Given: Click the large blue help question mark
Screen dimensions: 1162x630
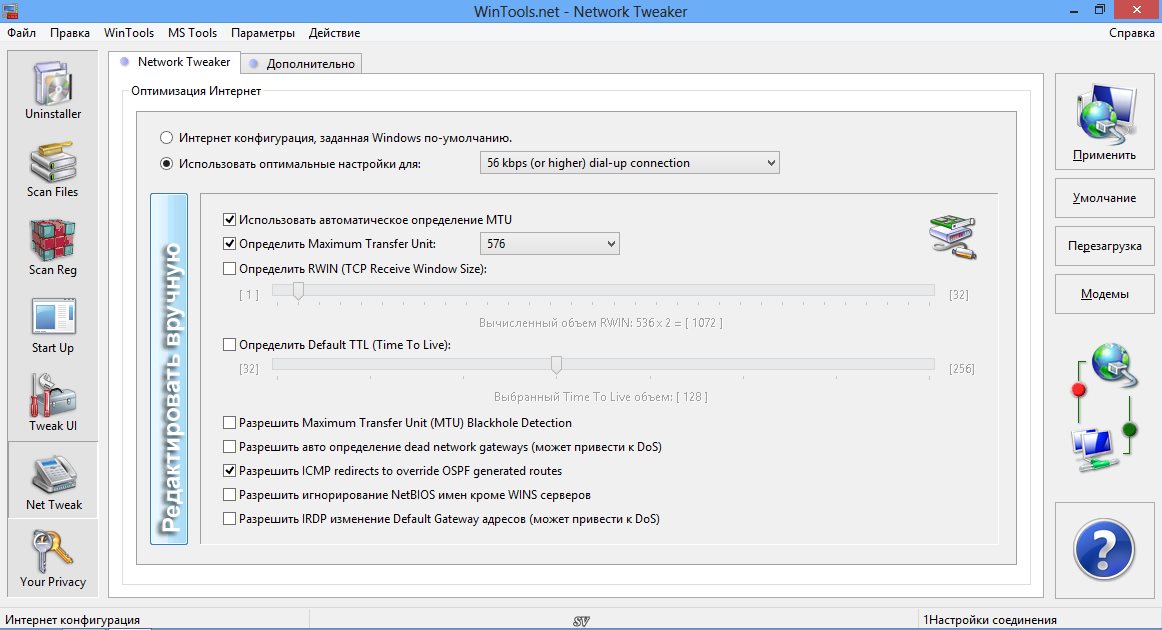Looking at the screenshot, I should (x=1103, y=550).
